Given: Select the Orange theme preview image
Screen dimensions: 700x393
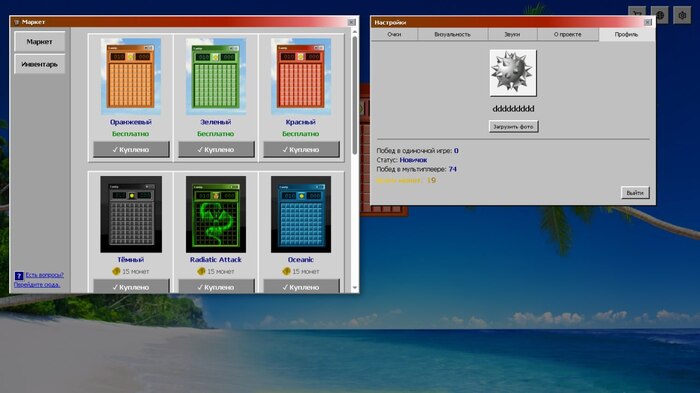Looking at the screenshot, I should (x=131, y=76).
